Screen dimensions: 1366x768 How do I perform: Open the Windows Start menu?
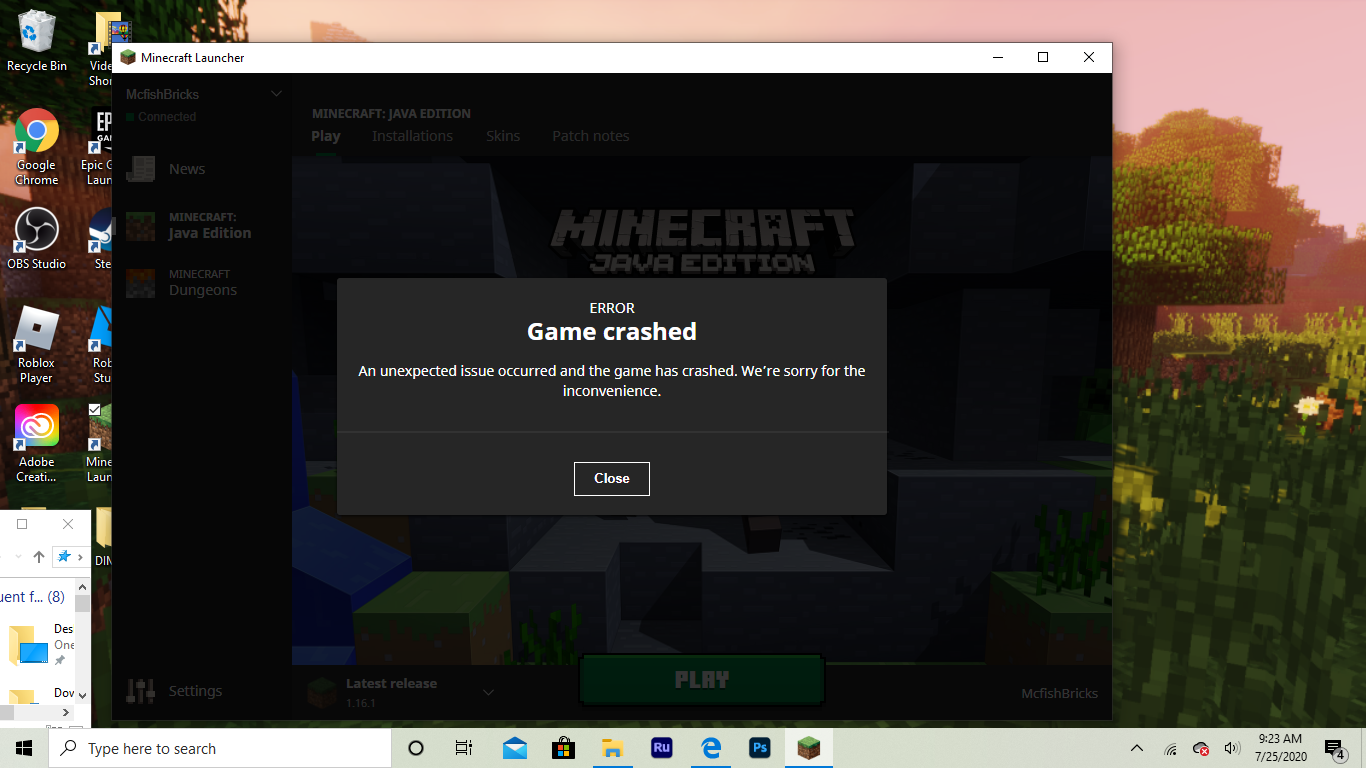click(x=24, y=748)
